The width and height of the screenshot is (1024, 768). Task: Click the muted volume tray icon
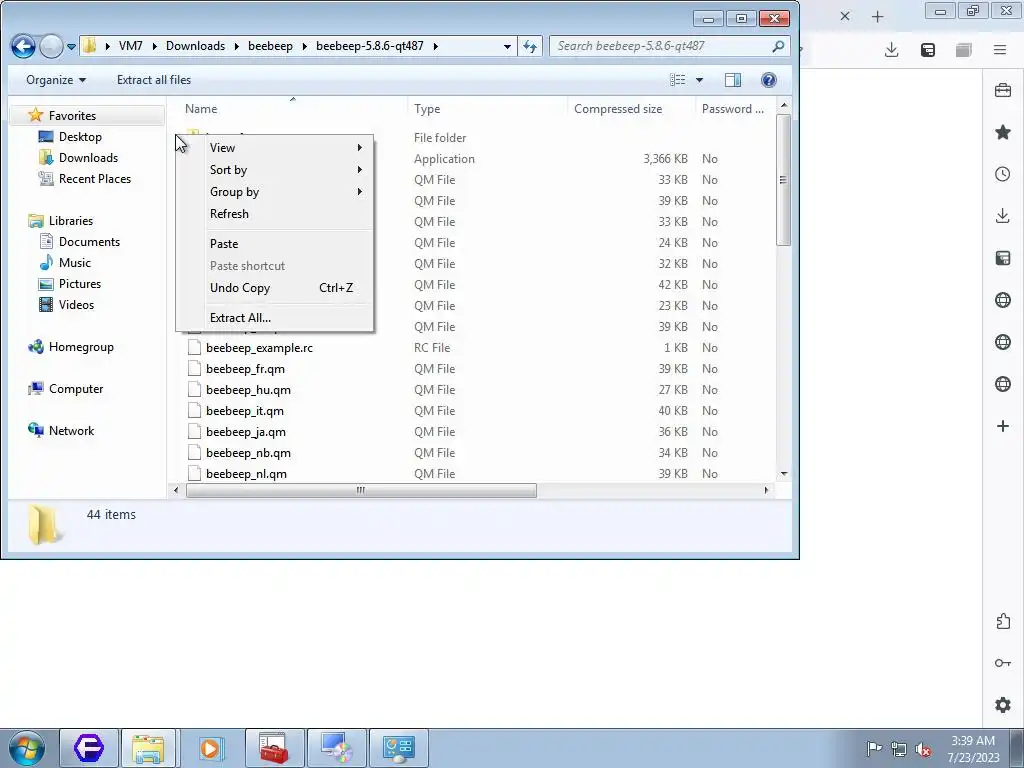pos(923,749)
